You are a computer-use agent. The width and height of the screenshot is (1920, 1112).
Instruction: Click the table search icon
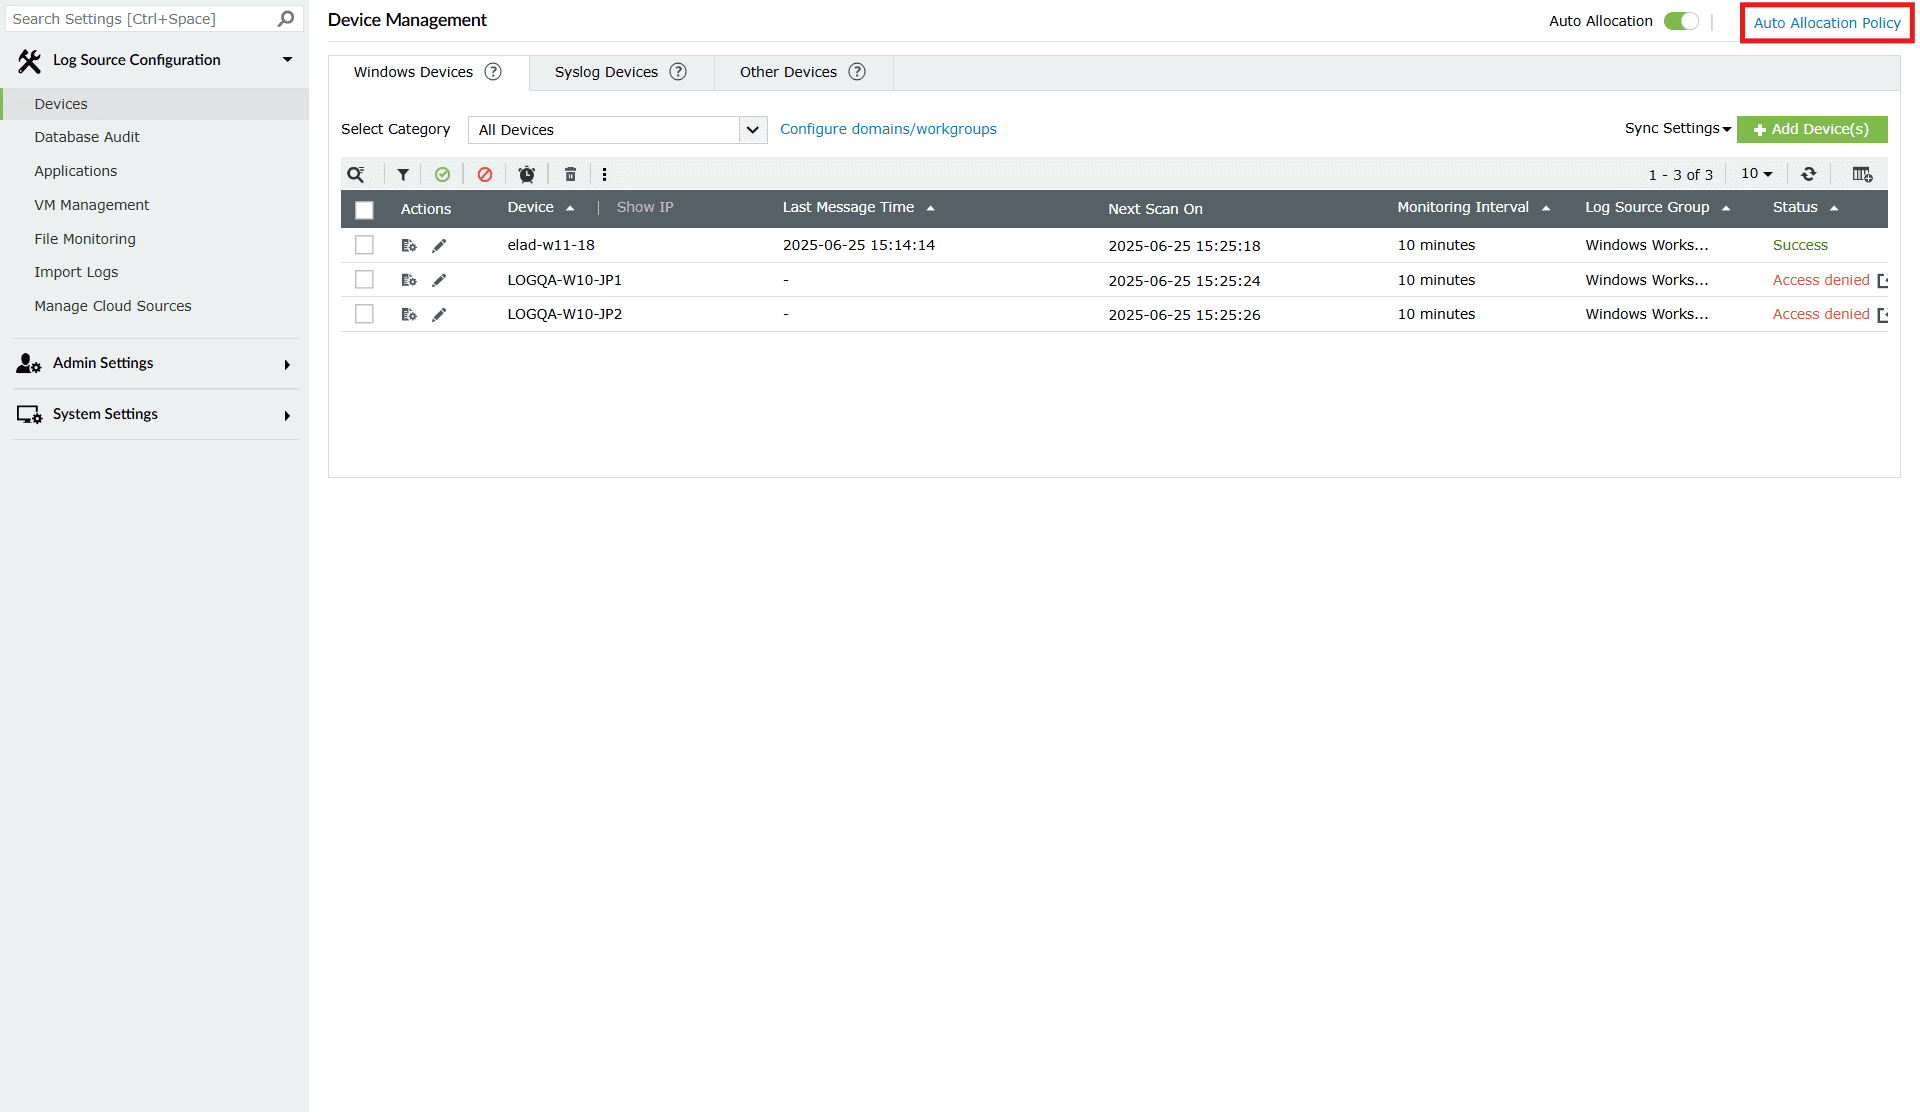pos(356,174)
